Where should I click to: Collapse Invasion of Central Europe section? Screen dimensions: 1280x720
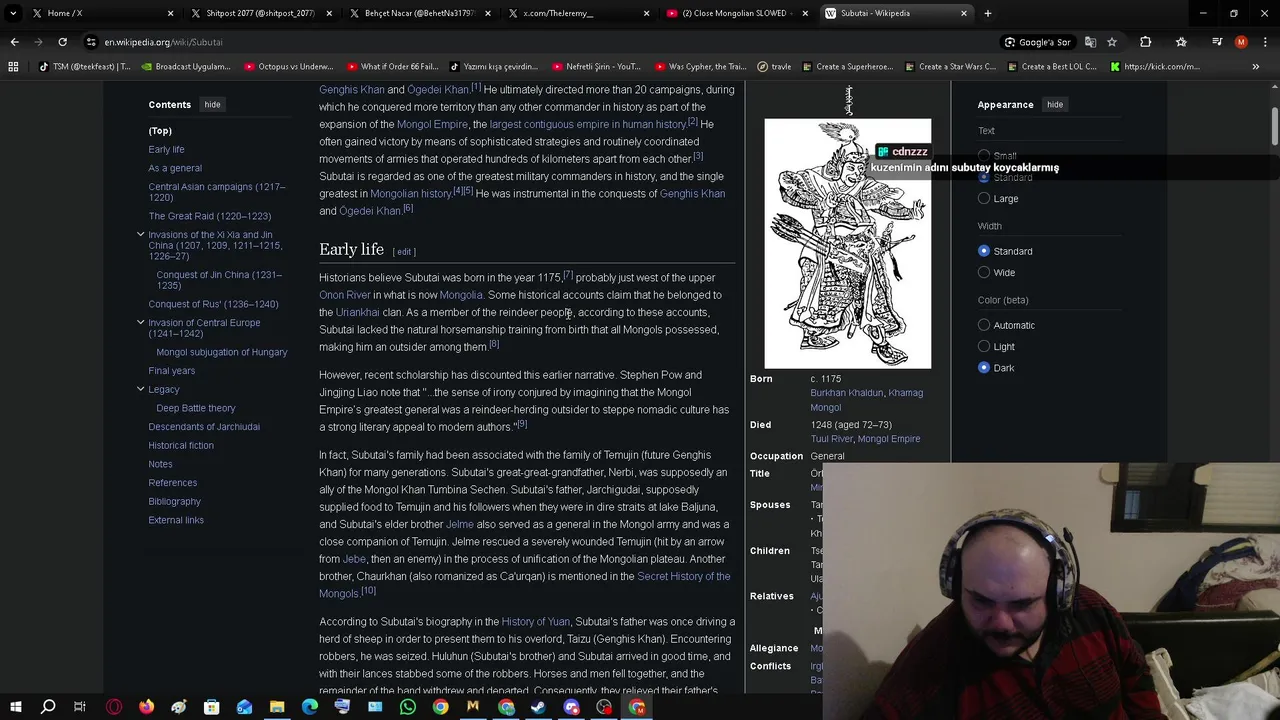click(140, 322)
